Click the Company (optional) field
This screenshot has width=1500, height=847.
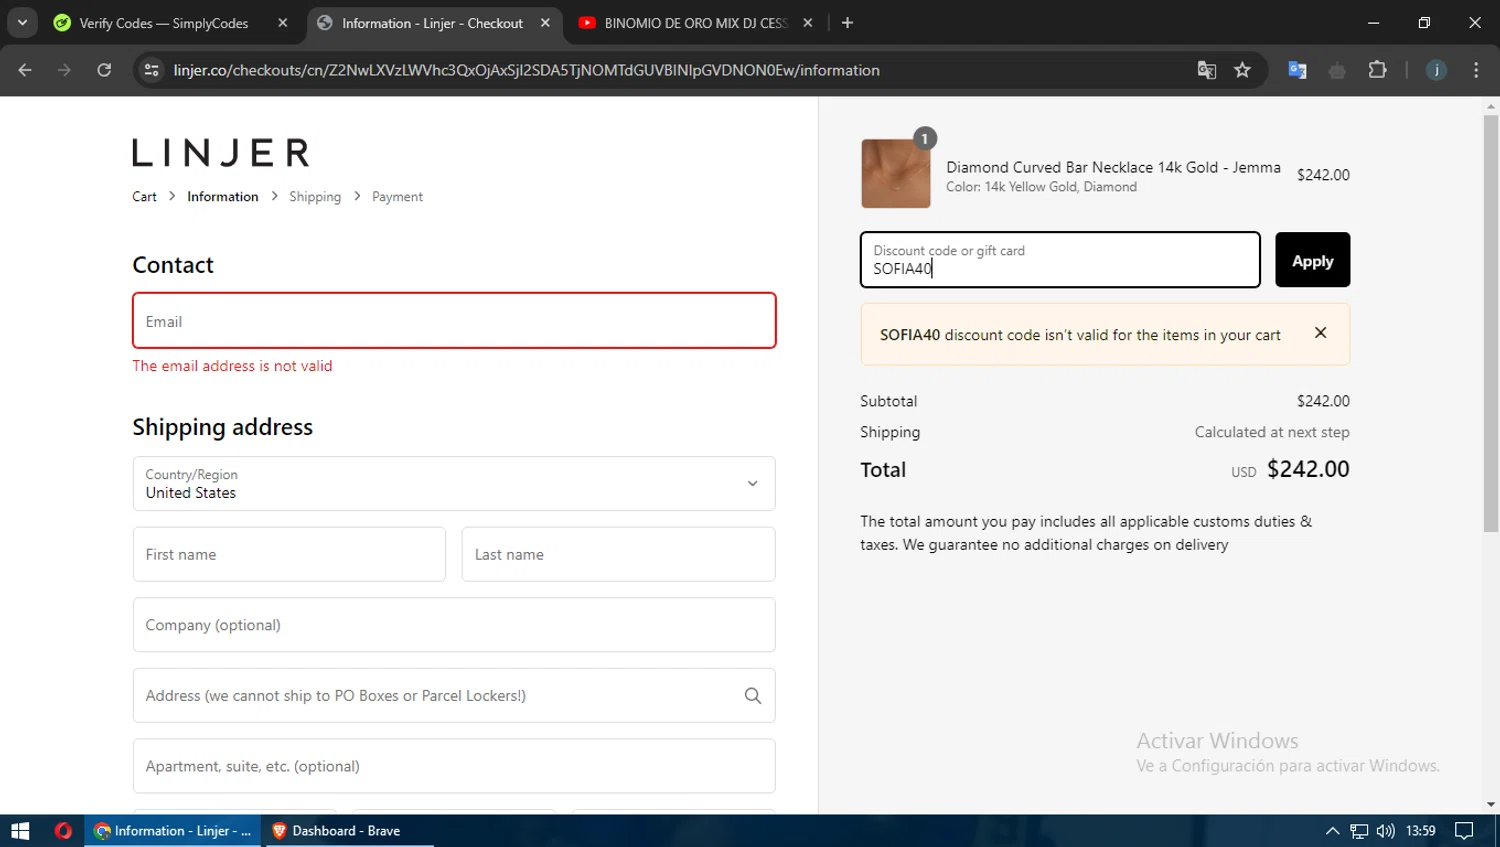454,625
